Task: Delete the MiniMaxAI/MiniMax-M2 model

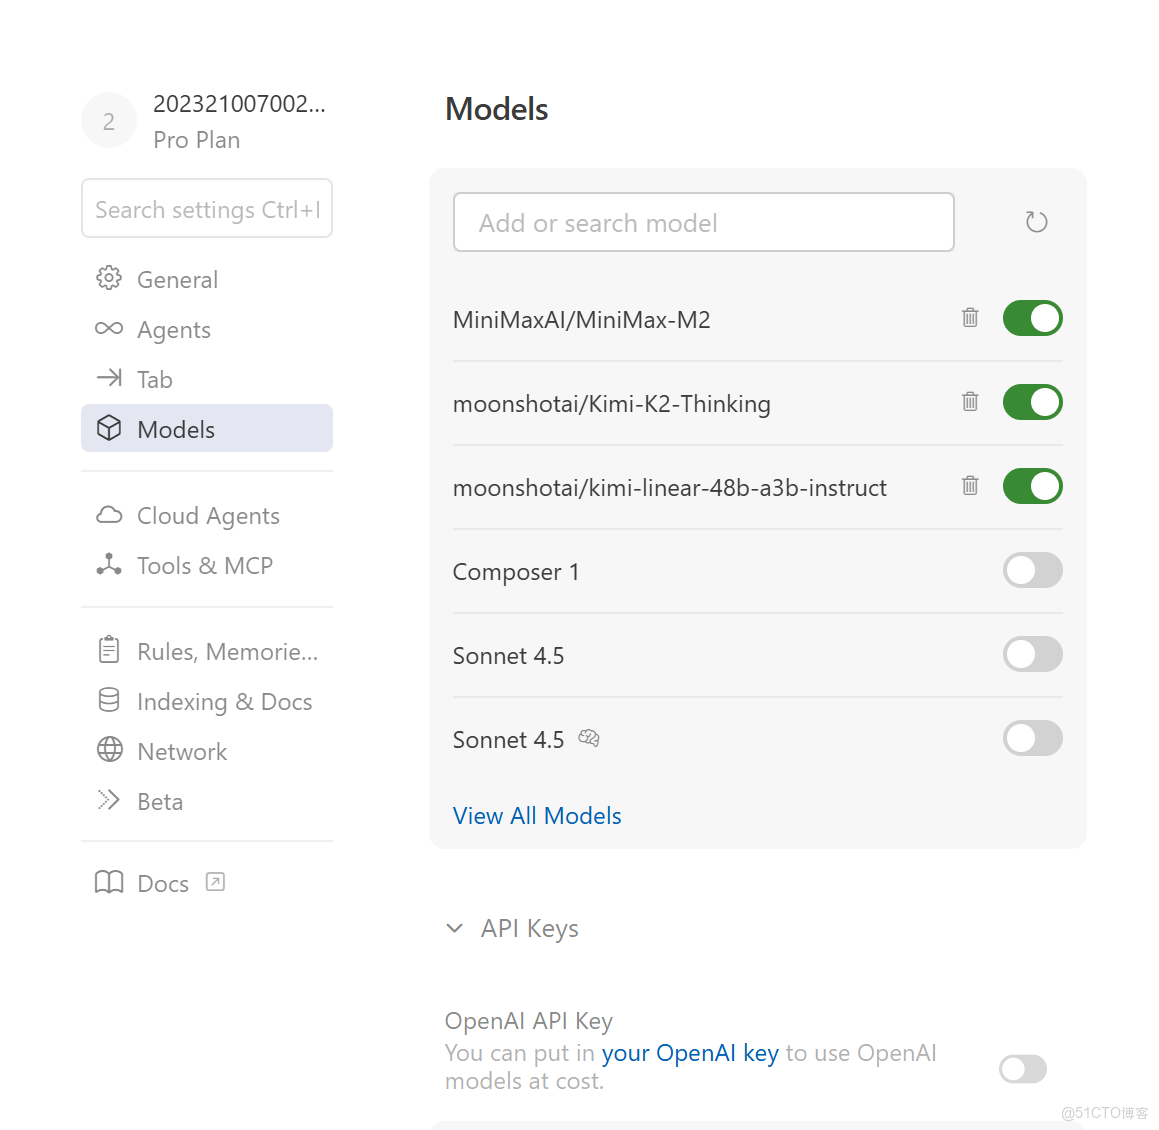Action: [970, 318]
